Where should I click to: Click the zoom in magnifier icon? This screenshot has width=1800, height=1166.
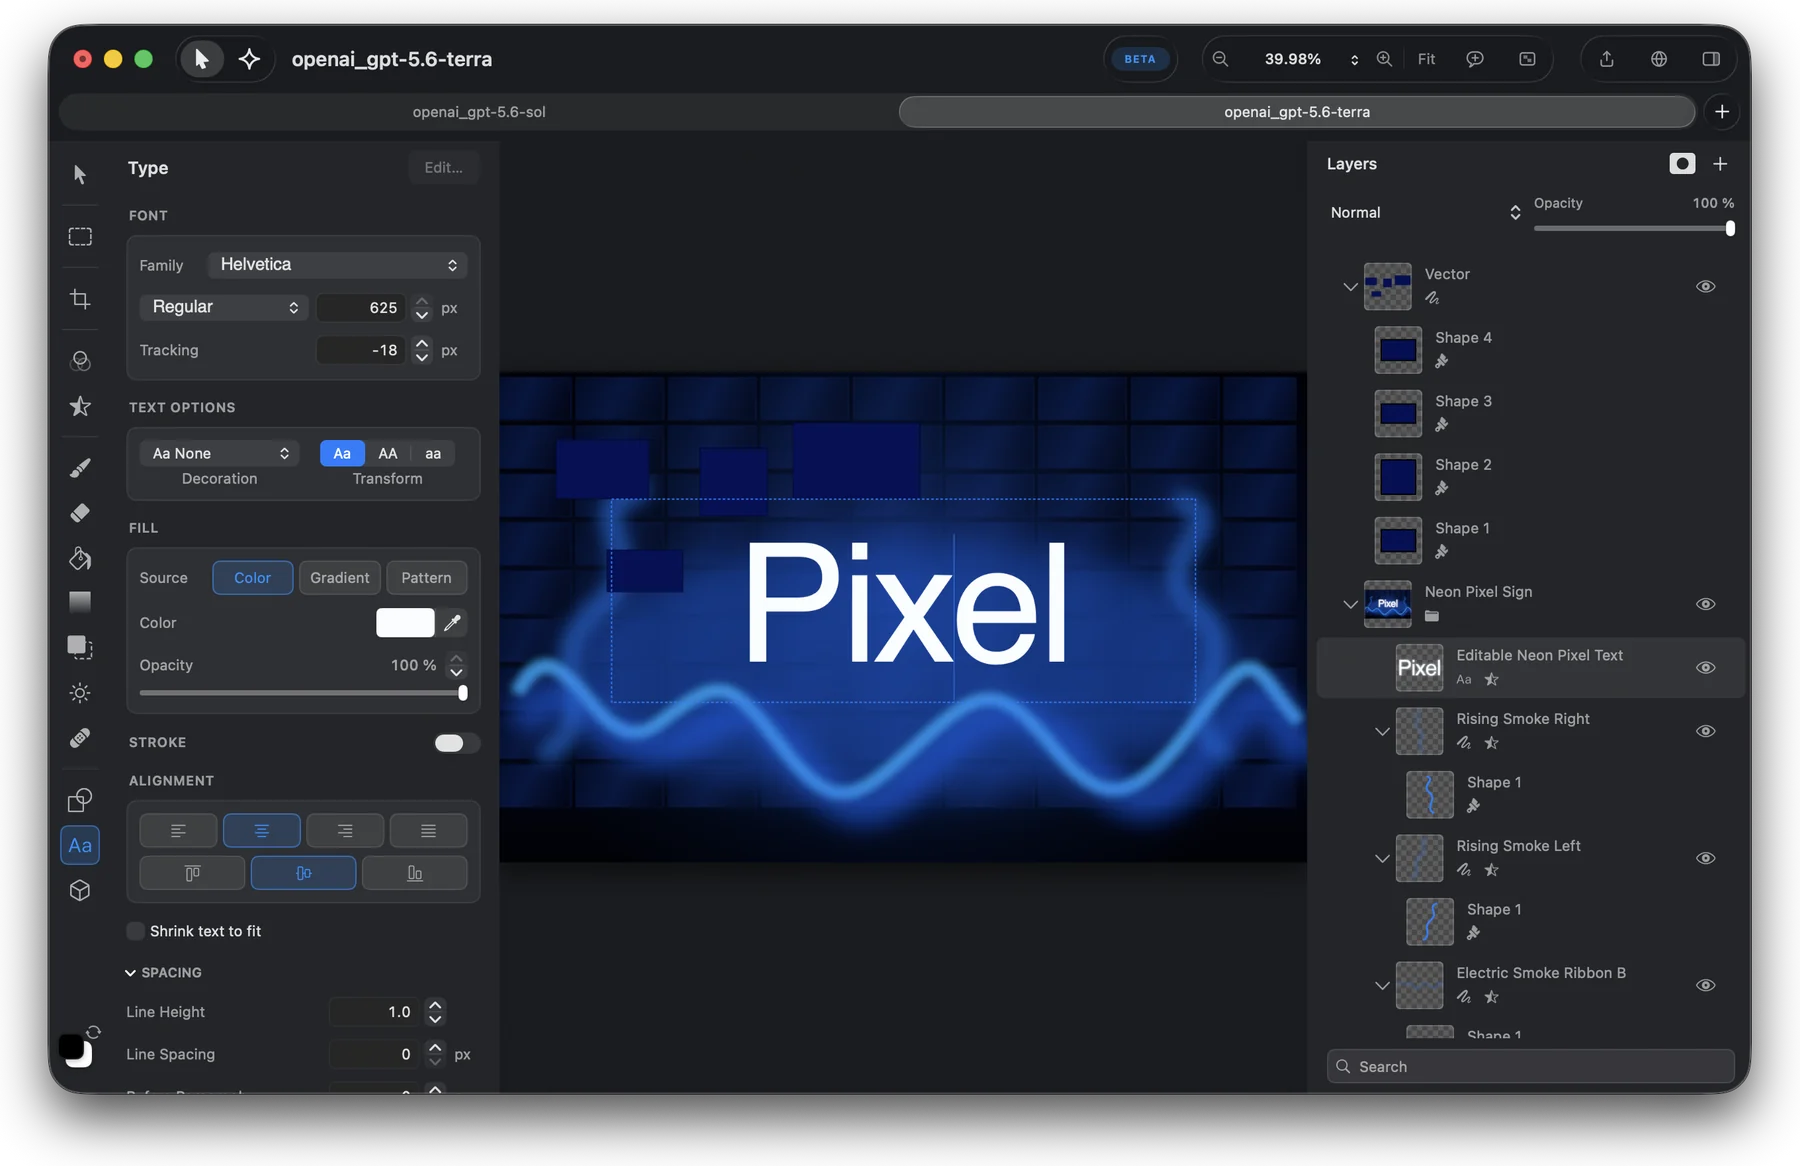[x=1384, y=59]
